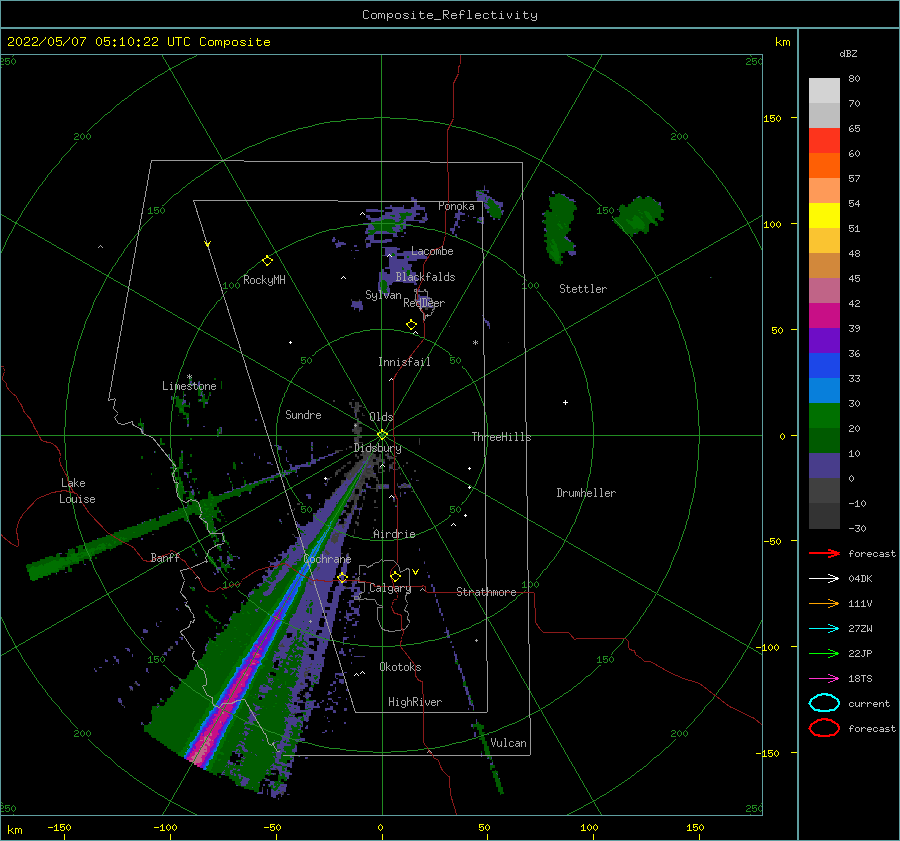Click the Calgary city label
900x841 pixels.
pos(390,588)
